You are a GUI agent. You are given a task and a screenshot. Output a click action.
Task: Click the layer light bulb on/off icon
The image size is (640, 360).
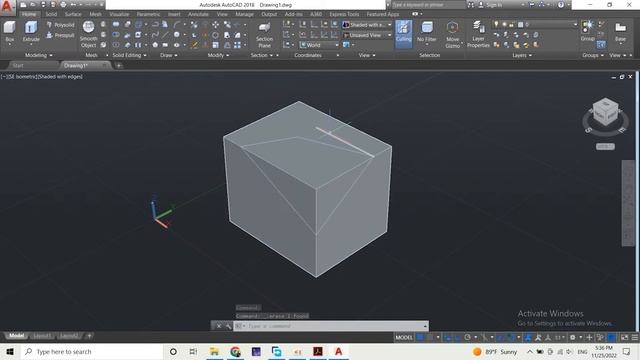(x=496, y=25)
